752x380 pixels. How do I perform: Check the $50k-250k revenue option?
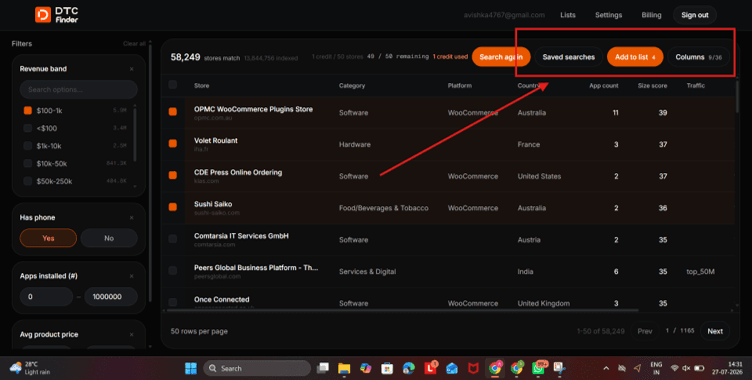pyautogui.click(x=28, y=181)
